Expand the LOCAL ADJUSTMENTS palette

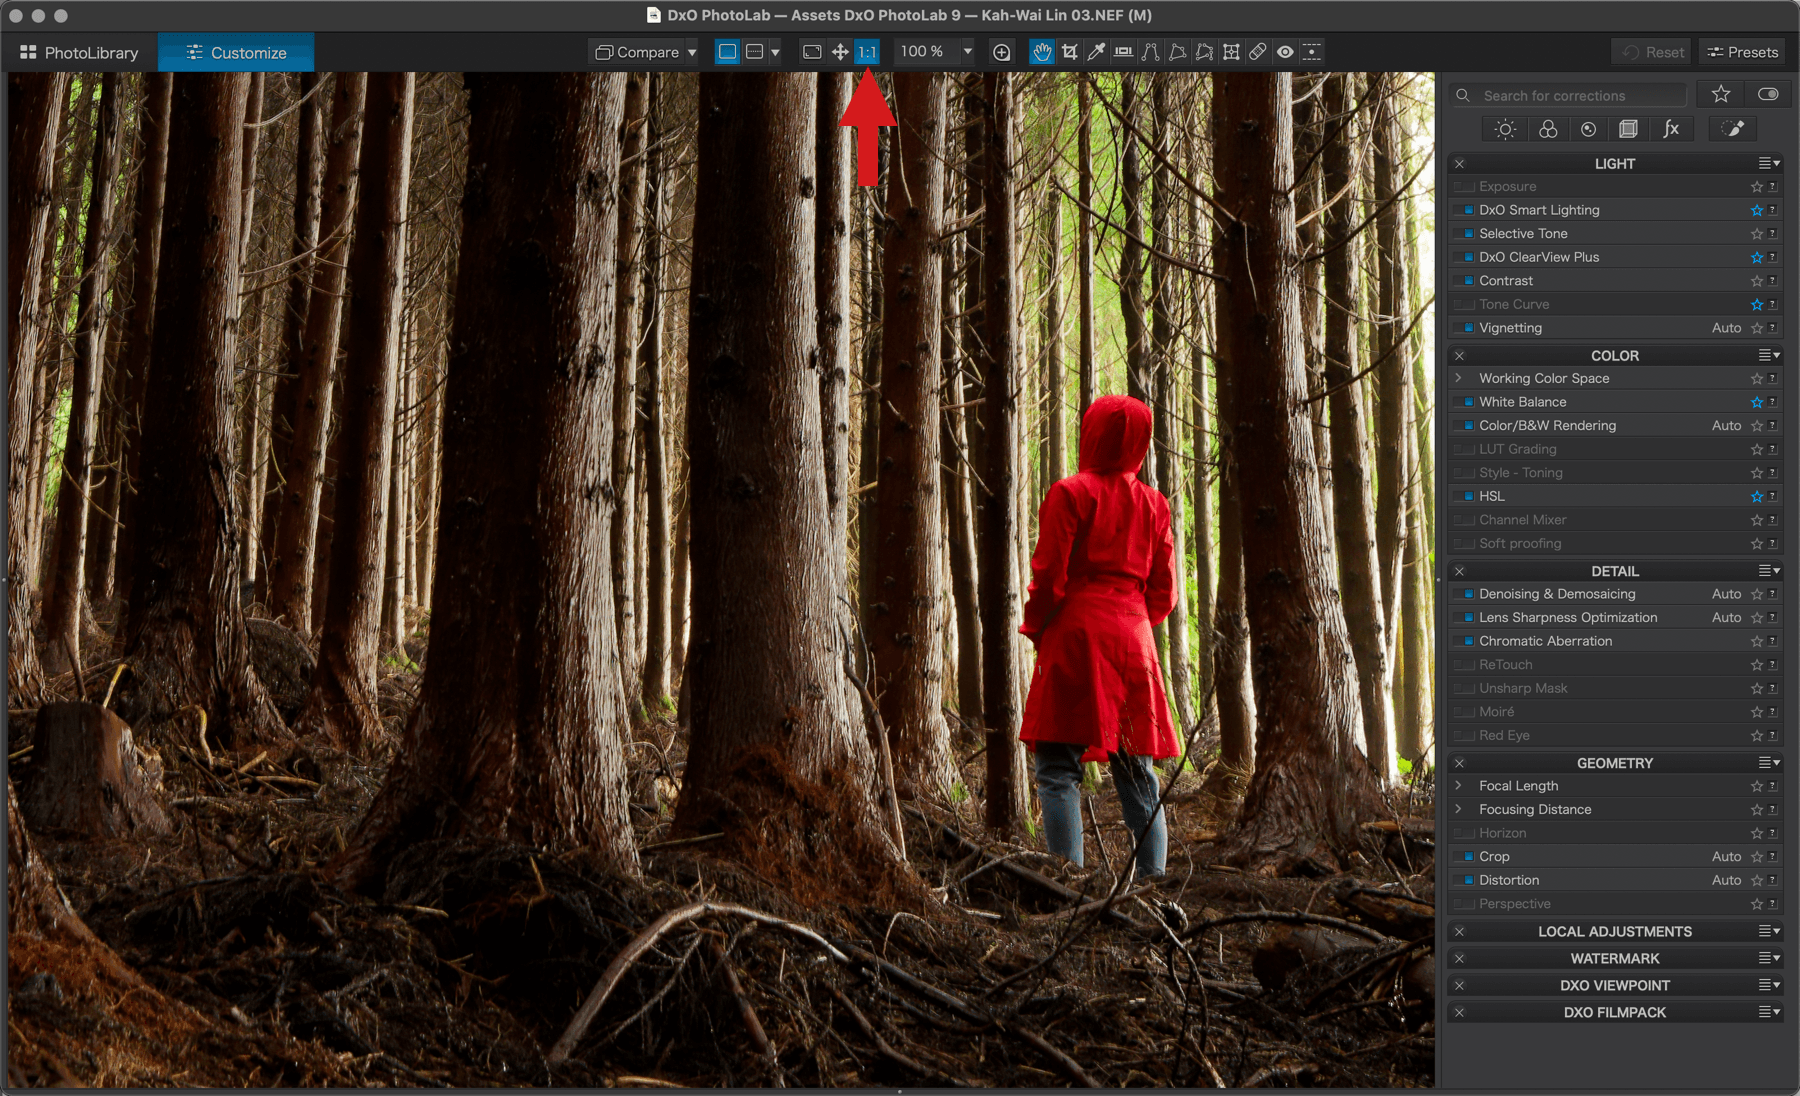(1614, 931)
